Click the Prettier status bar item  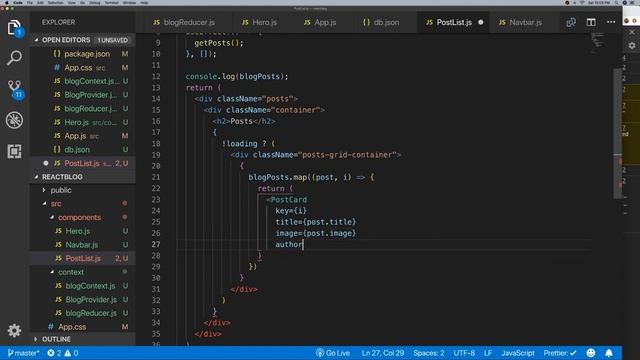pyautogui.click(x=560, y=353)
